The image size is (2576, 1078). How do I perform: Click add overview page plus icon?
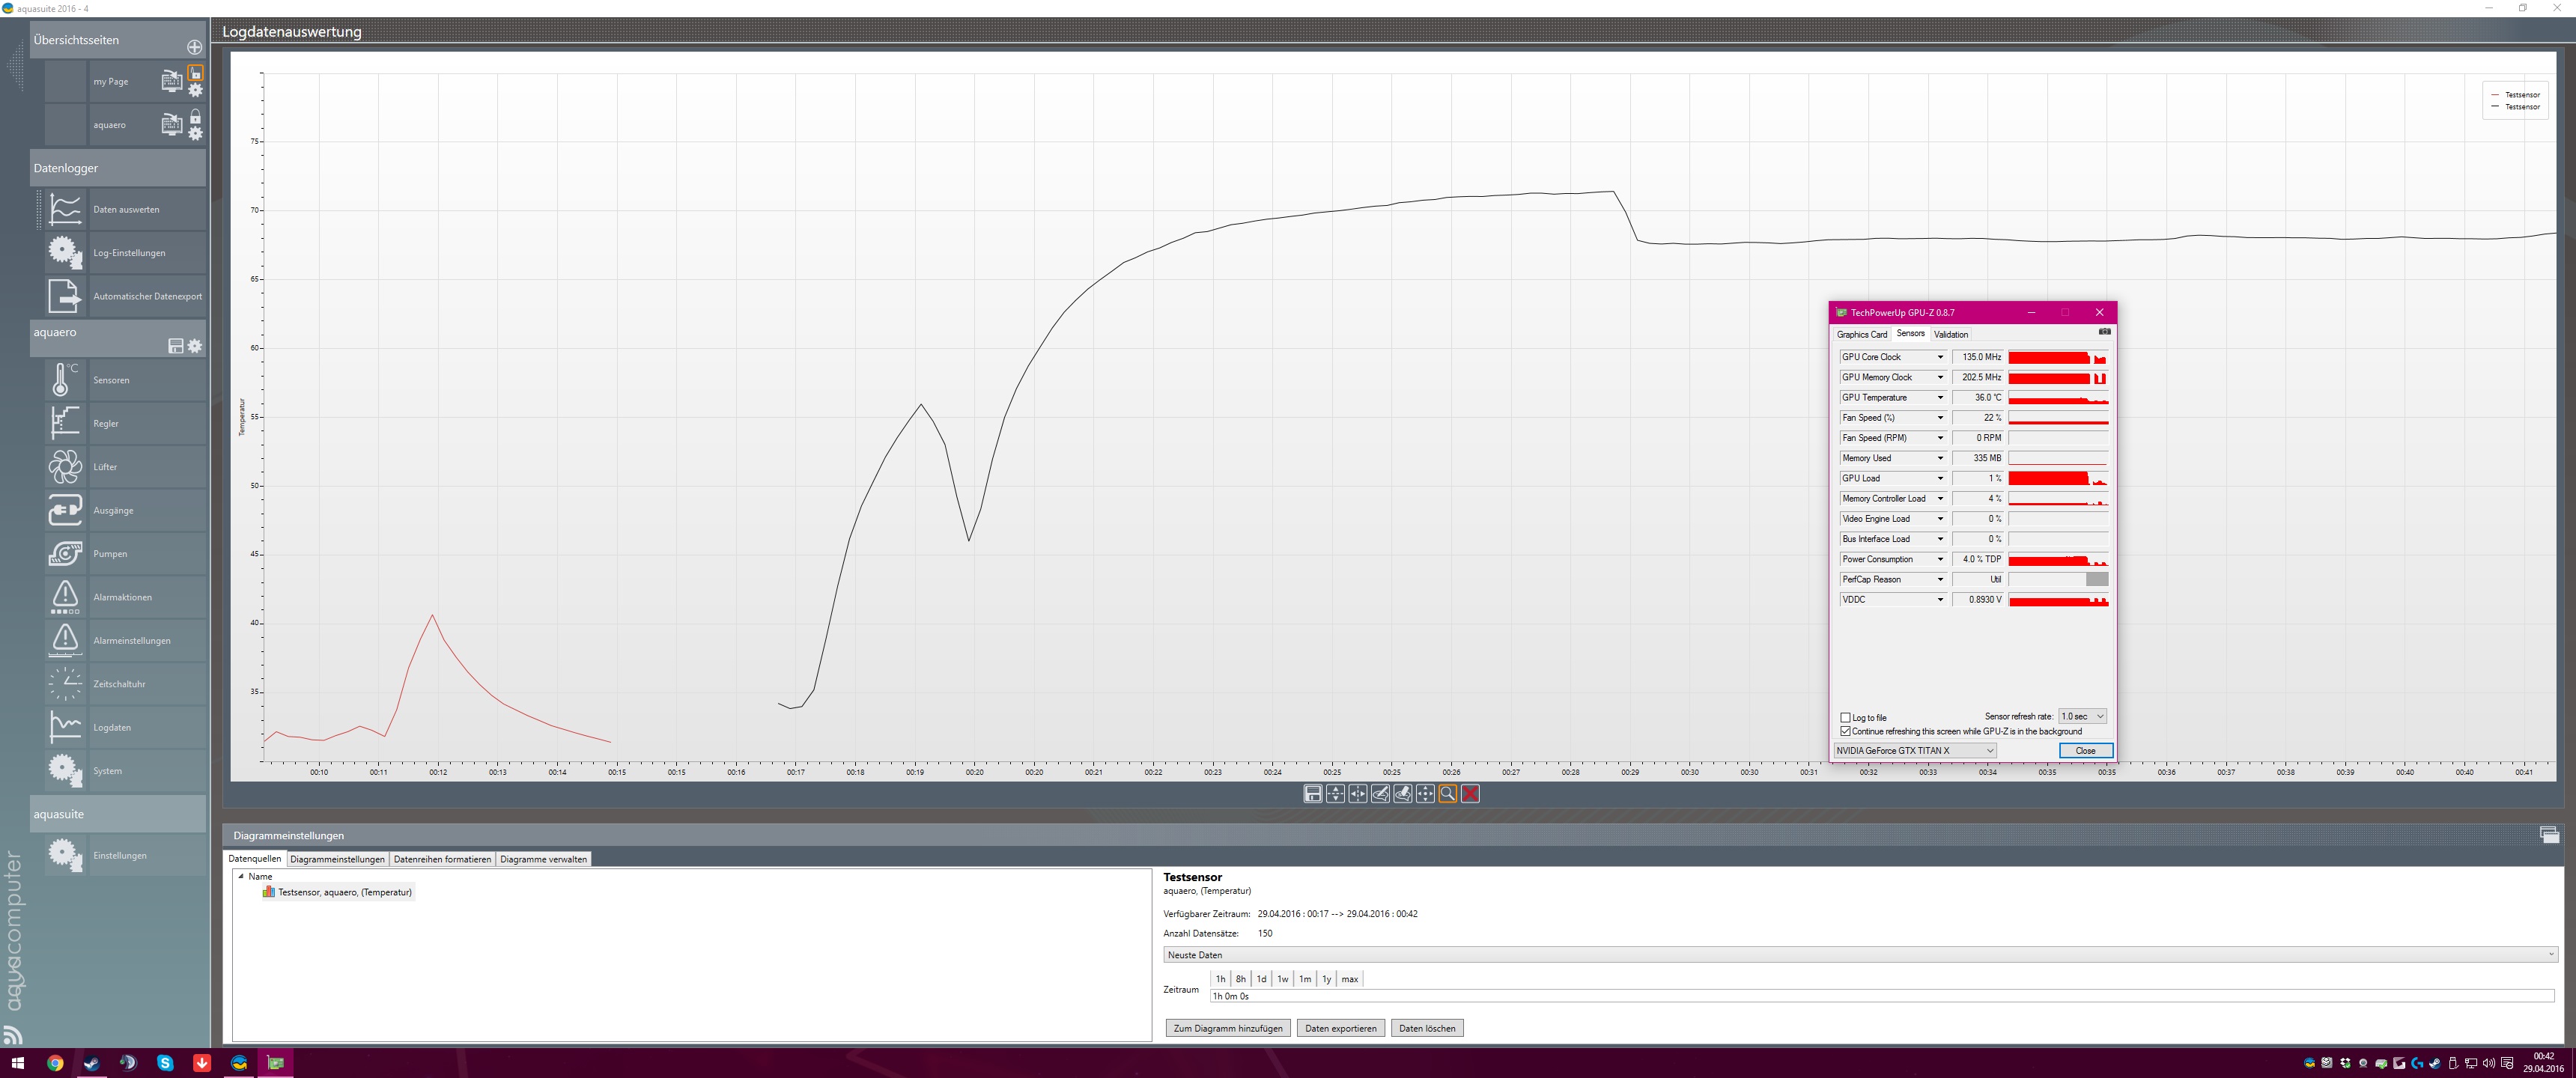pos(194,47)
